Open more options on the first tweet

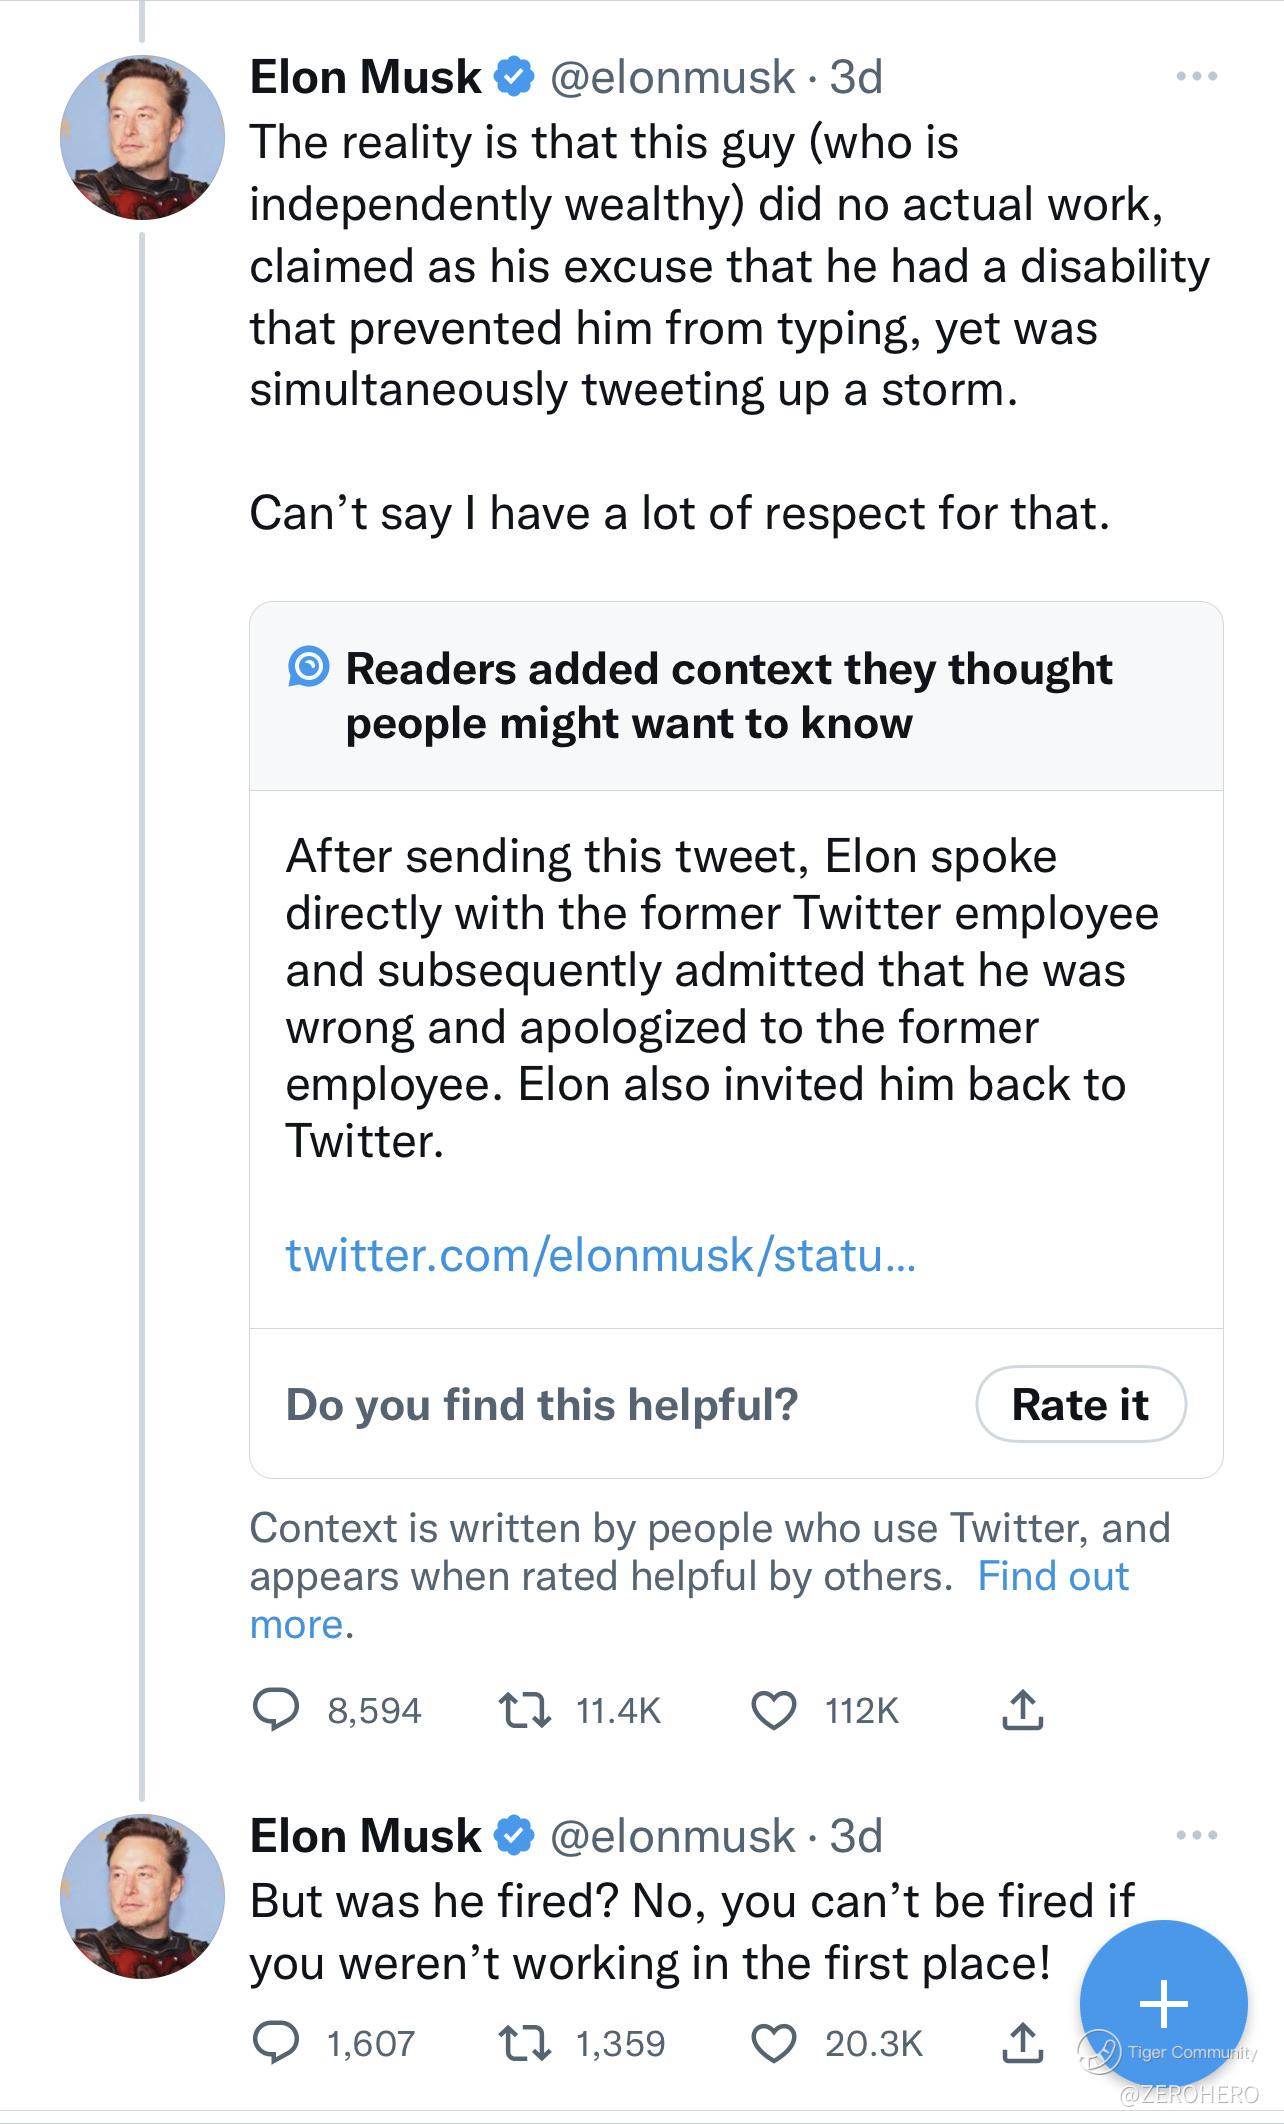coord(1196,76)
